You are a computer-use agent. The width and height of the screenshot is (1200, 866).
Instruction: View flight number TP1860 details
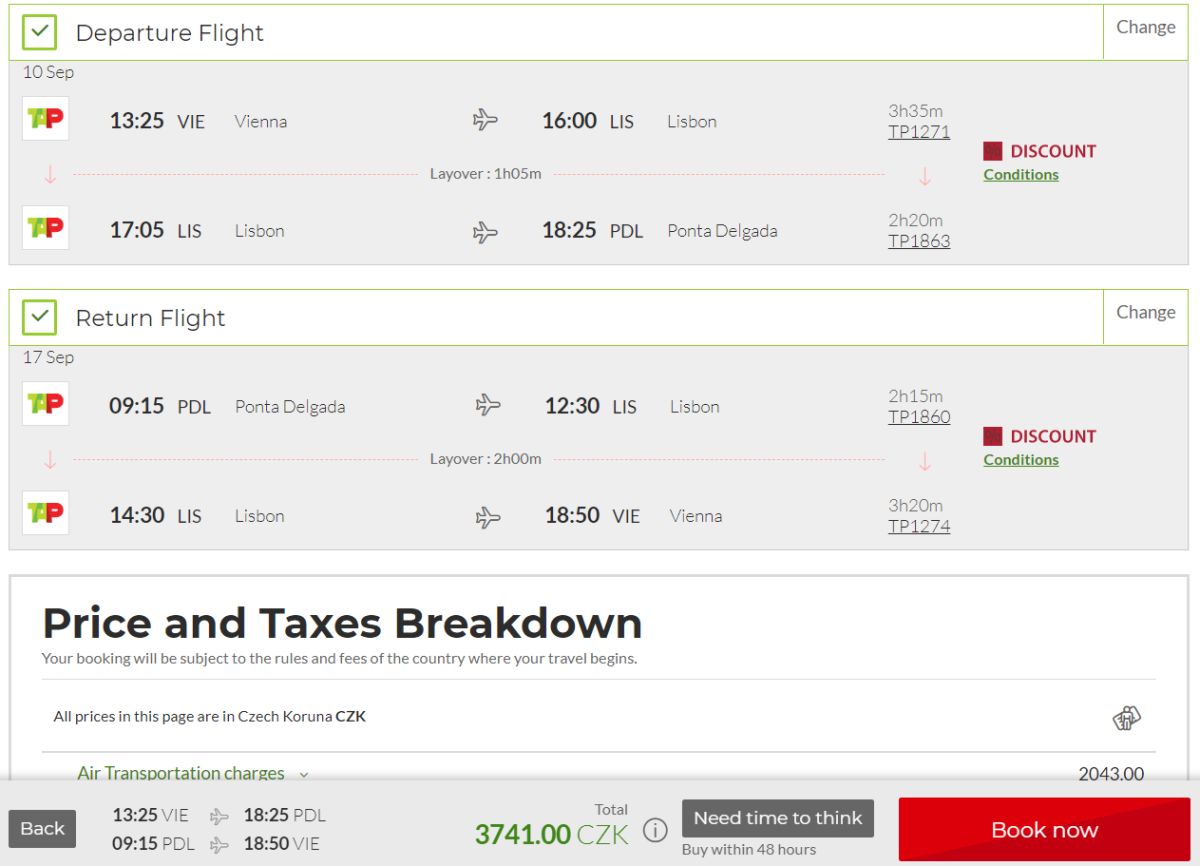pos(918,417)
